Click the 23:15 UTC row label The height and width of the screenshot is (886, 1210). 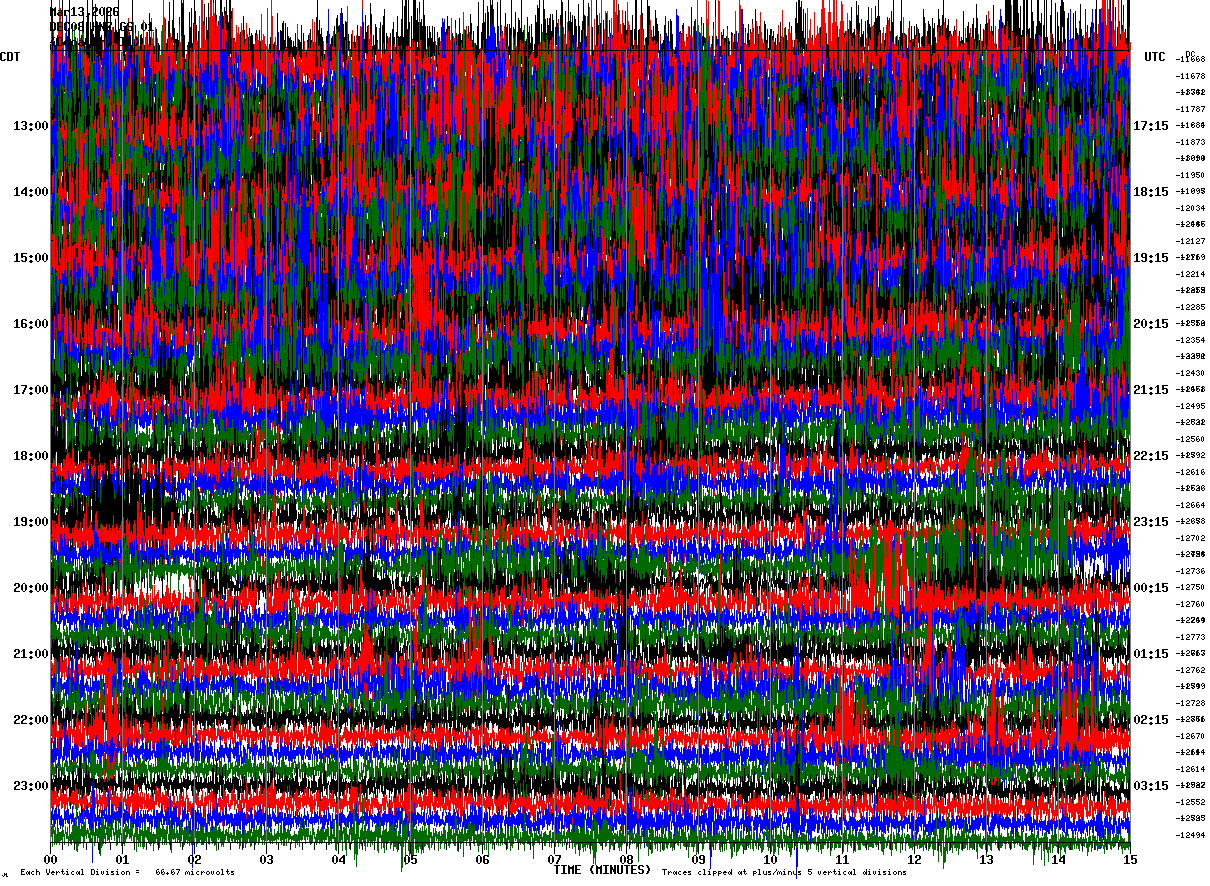point(1151,522)
